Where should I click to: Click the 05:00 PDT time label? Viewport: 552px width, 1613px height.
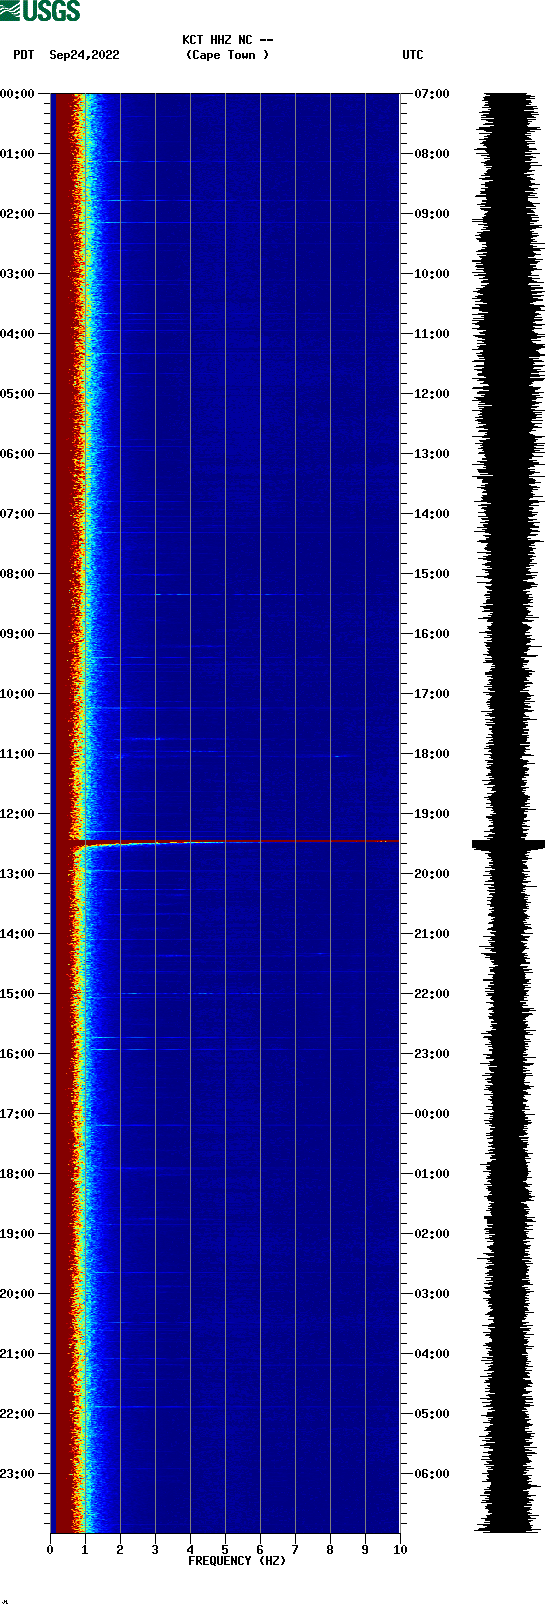point(17,394)
